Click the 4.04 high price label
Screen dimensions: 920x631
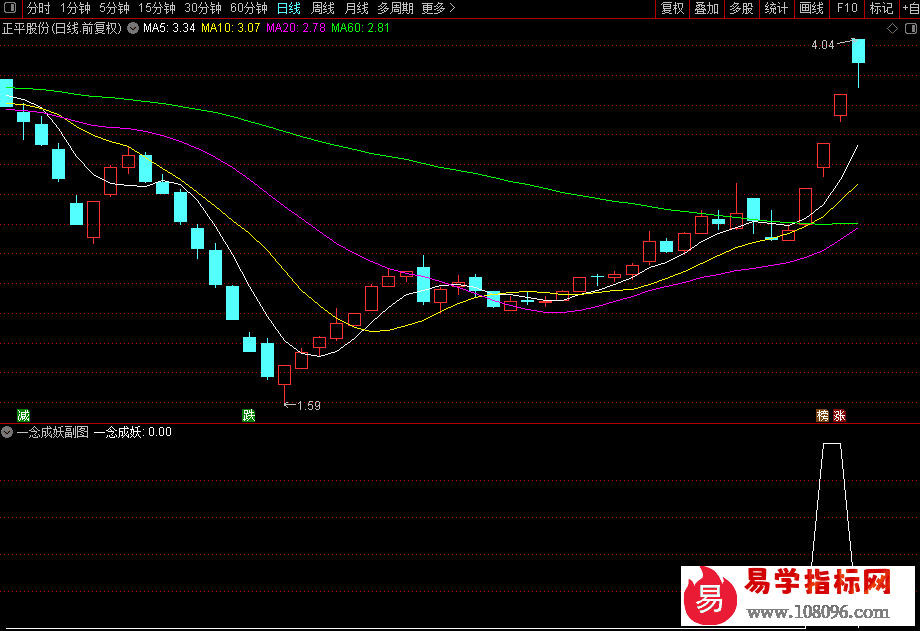pyautogui.click(x=823, y=45)
